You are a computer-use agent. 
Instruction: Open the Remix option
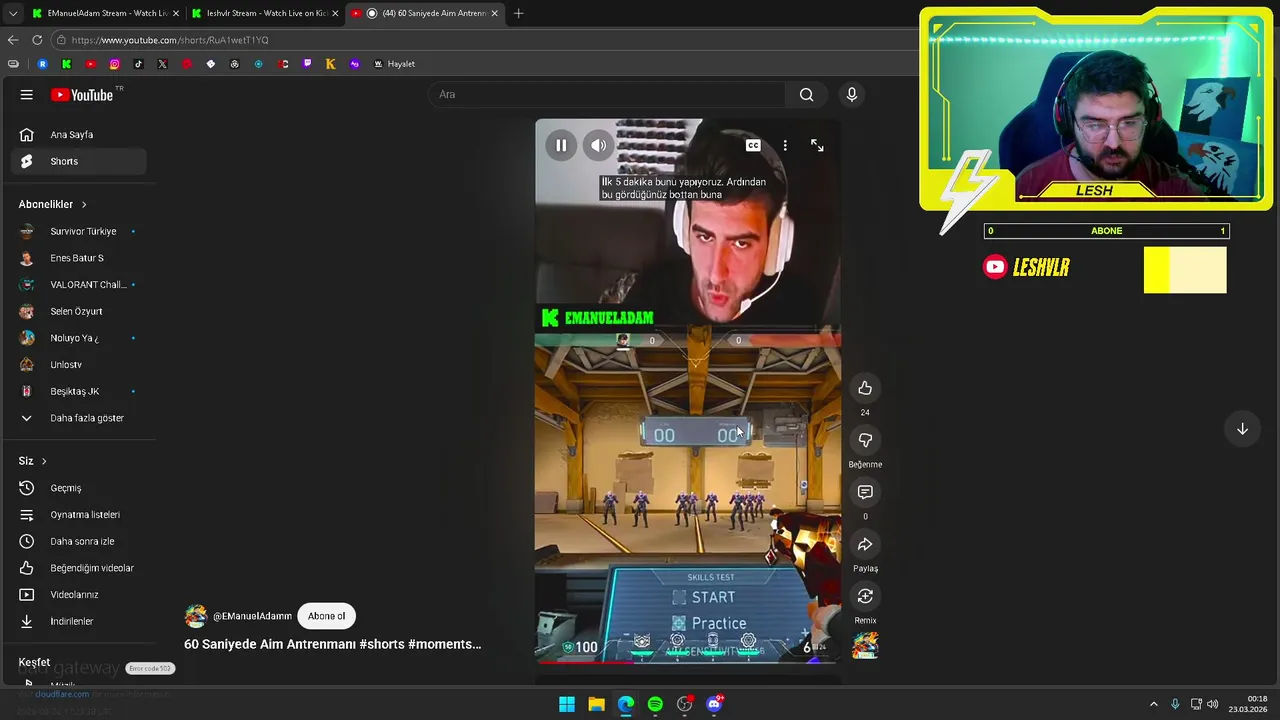(865, 596)
